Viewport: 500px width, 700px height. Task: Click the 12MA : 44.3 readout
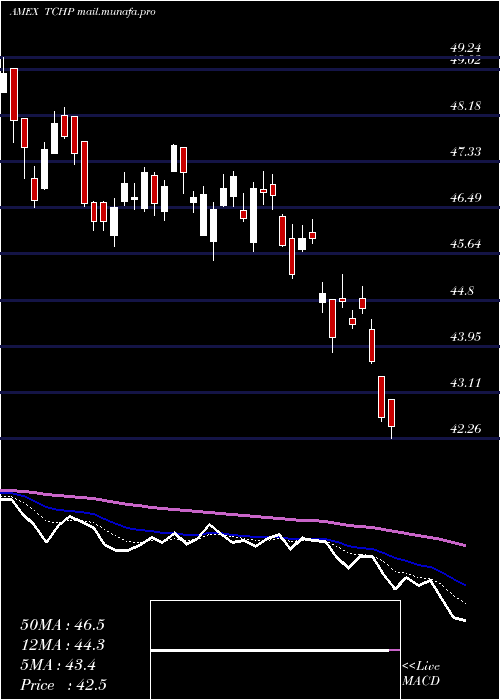pos(62,645)
